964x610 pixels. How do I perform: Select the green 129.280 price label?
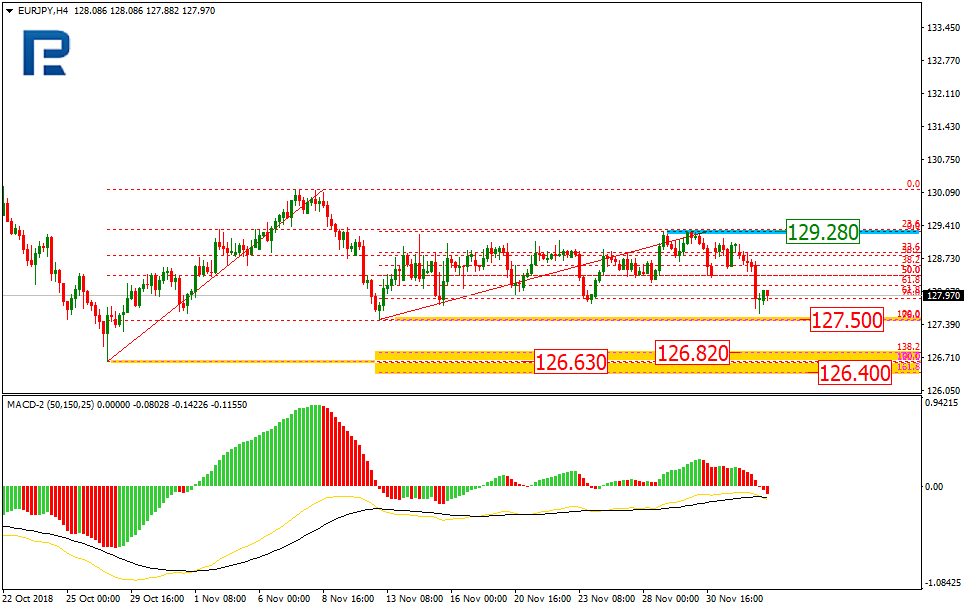pos(822,232)
